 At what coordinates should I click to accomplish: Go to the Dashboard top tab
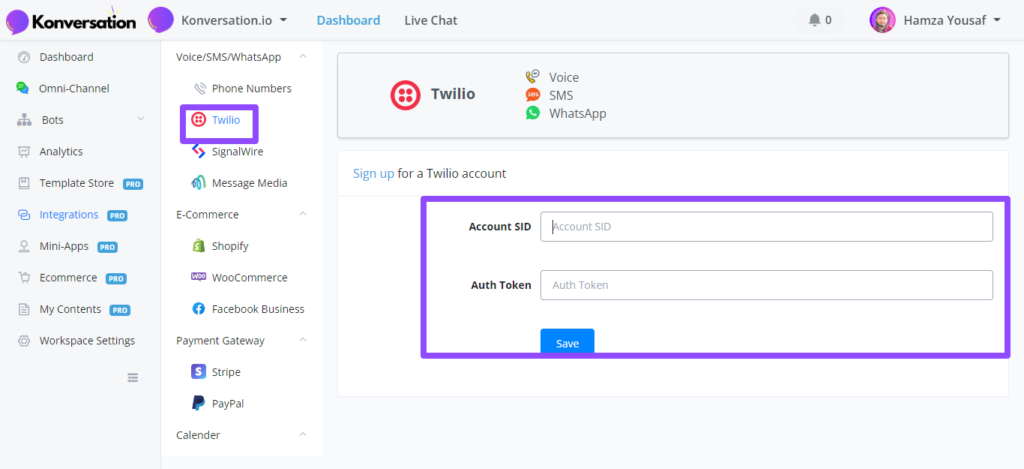348,20
